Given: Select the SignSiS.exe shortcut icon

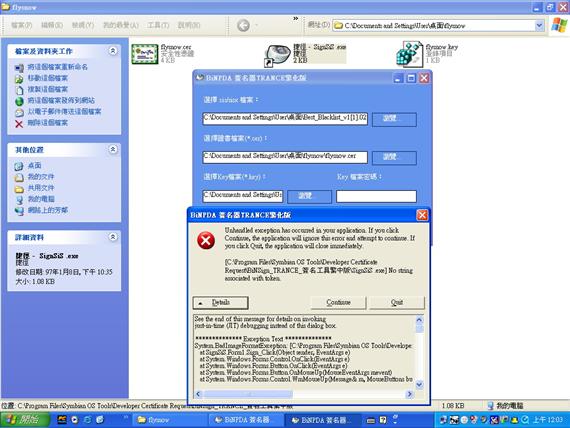Looking at the screenshot, I should tap(278, 55).
